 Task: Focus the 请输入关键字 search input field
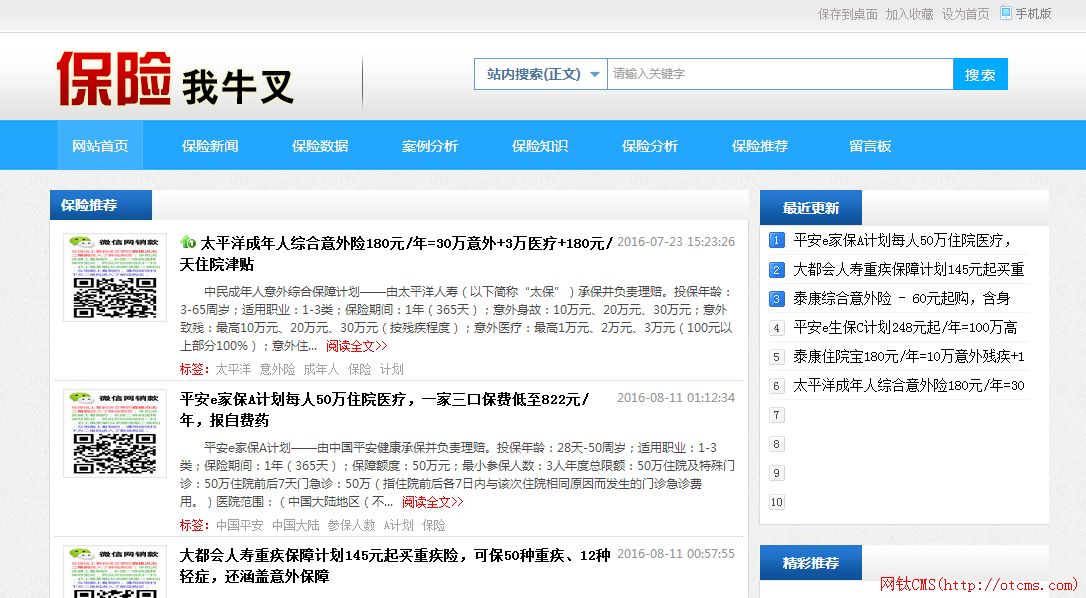pos(780,74)
